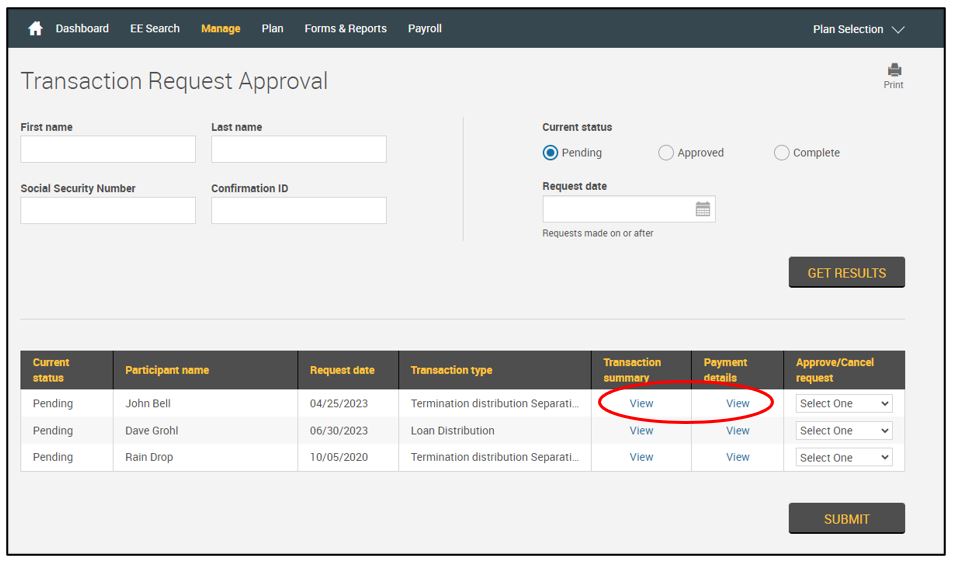Viewport: 956px width, 563px height.
Task: Select the Approved status radio button
Action: tap(666, 153)
